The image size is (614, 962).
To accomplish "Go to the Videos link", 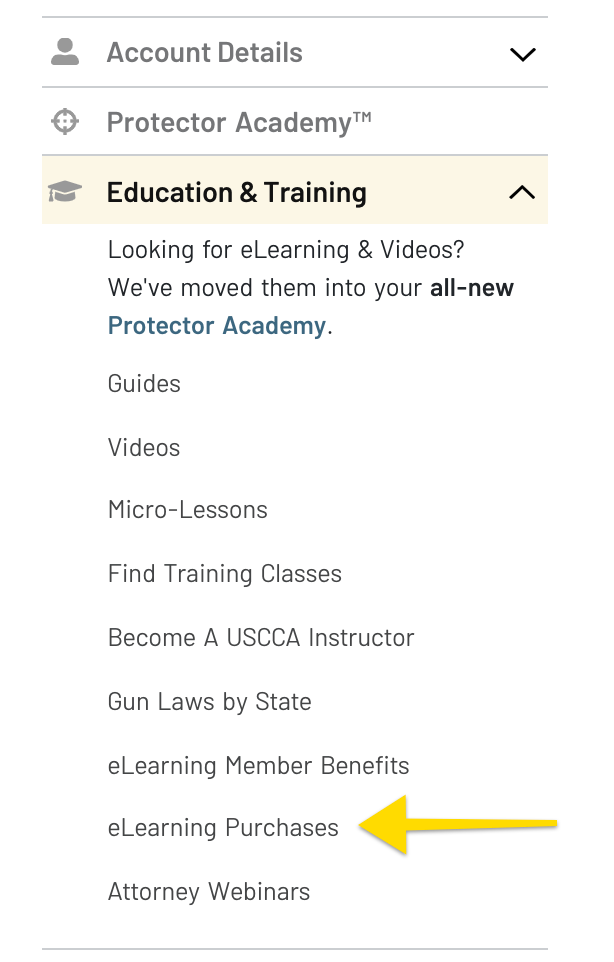I will coord(144,448).
